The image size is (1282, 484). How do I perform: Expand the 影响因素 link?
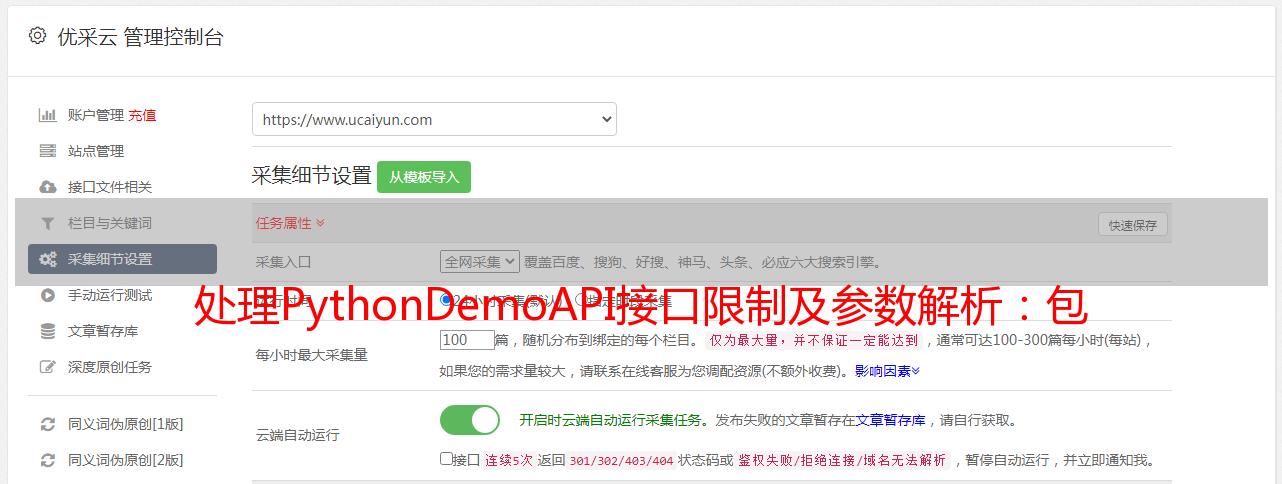pyautogui.click(x=887, y=370)
